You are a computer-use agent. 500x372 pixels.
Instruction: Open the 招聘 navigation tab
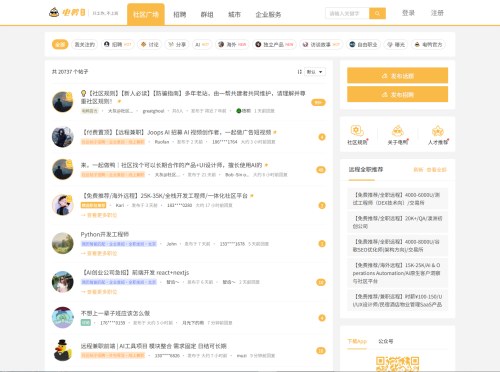[x=180, y=14]
